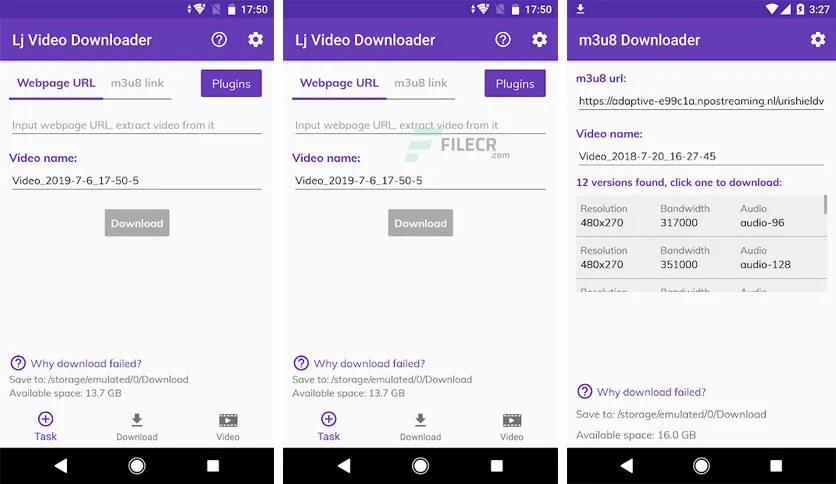Tap Android back button on right phone
836x484 pixels.
[627, 466]
